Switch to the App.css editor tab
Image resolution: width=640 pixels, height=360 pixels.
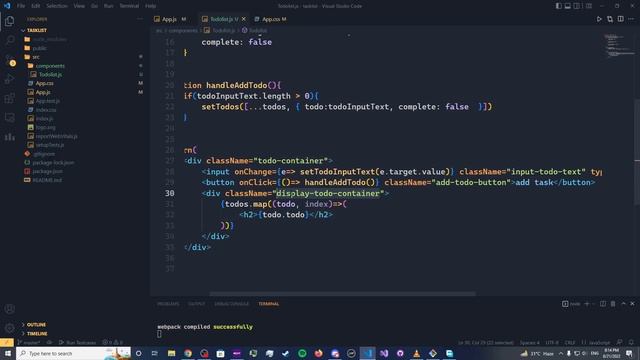pos(270,19)
